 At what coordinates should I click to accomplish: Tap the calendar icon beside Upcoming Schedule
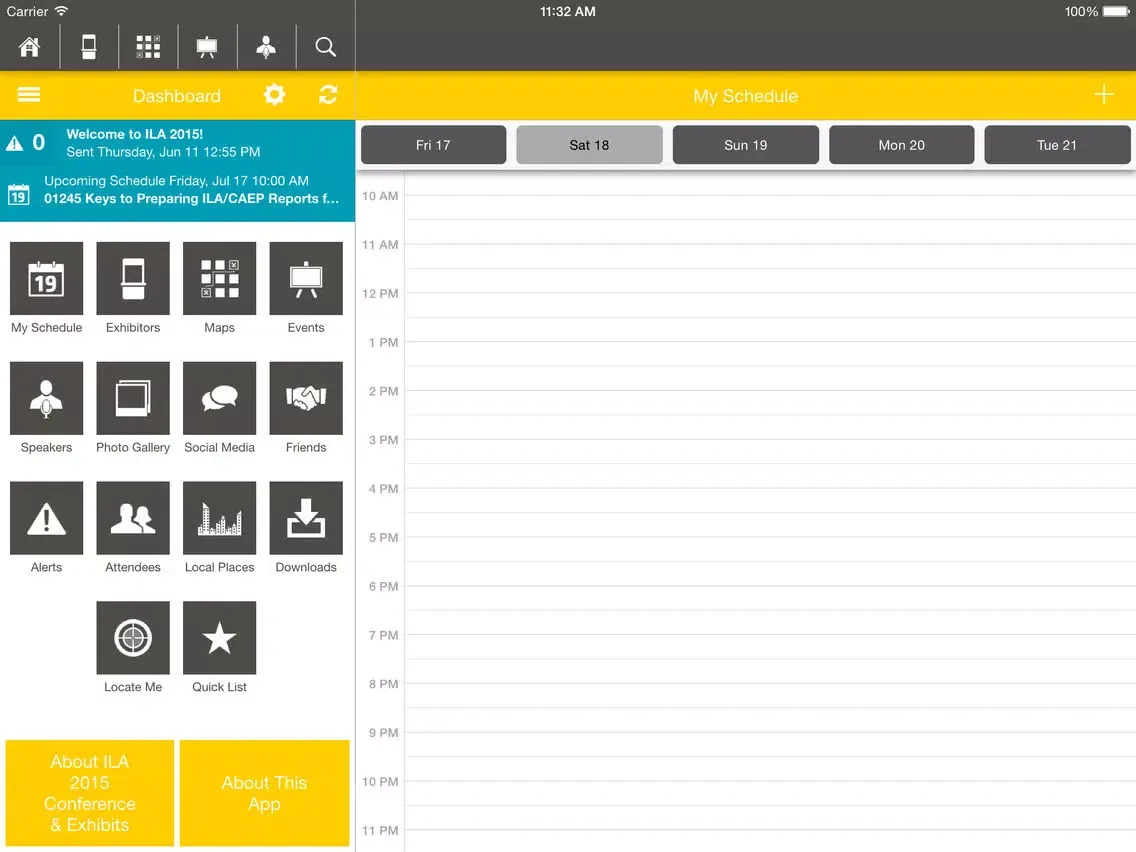[19, 194]
